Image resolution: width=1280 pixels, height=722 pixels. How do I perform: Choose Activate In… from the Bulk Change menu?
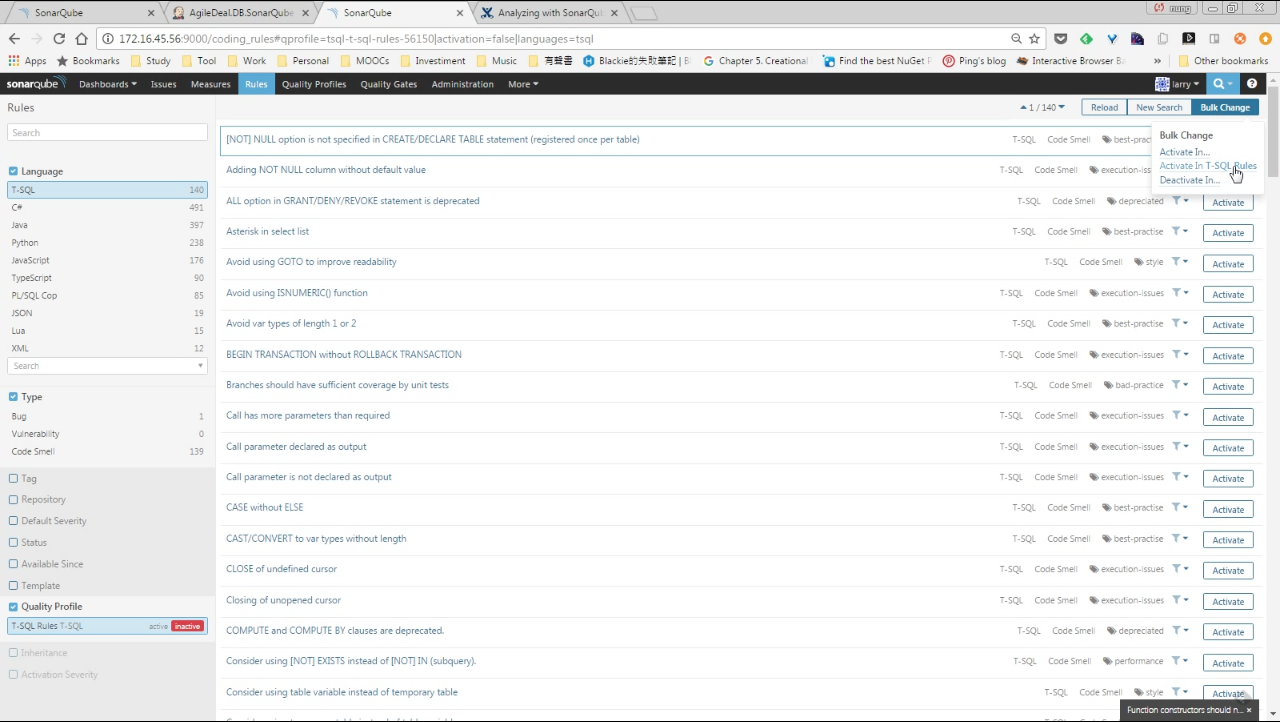(1185, 152)
